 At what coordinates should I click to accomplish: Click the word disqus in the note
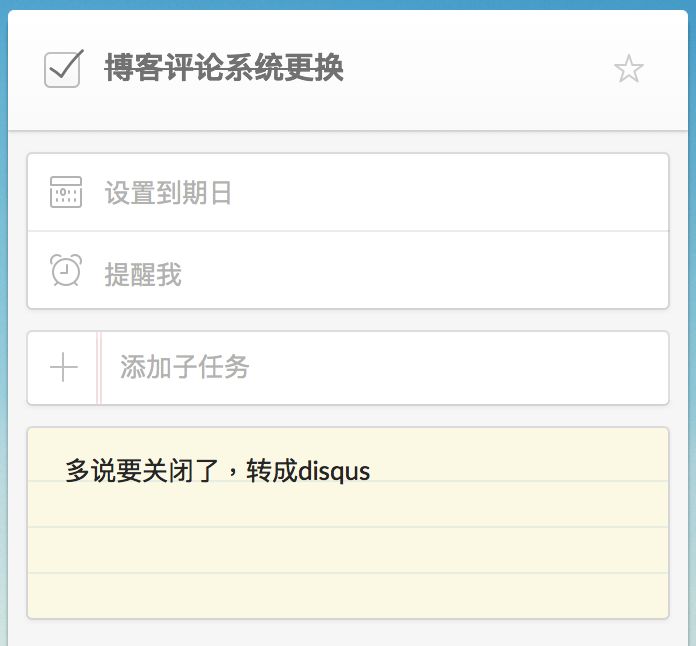point(335,470)
